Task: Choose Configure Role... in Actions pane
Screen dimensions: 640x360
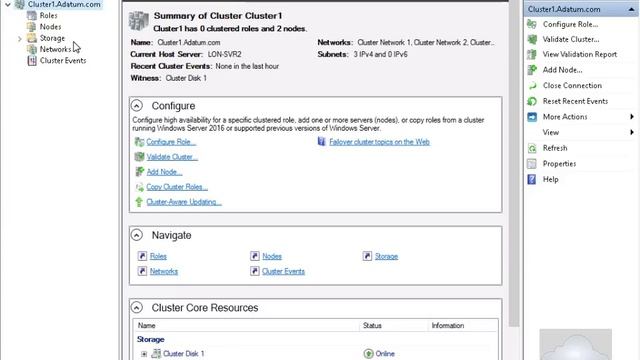Action: [570, 24]
